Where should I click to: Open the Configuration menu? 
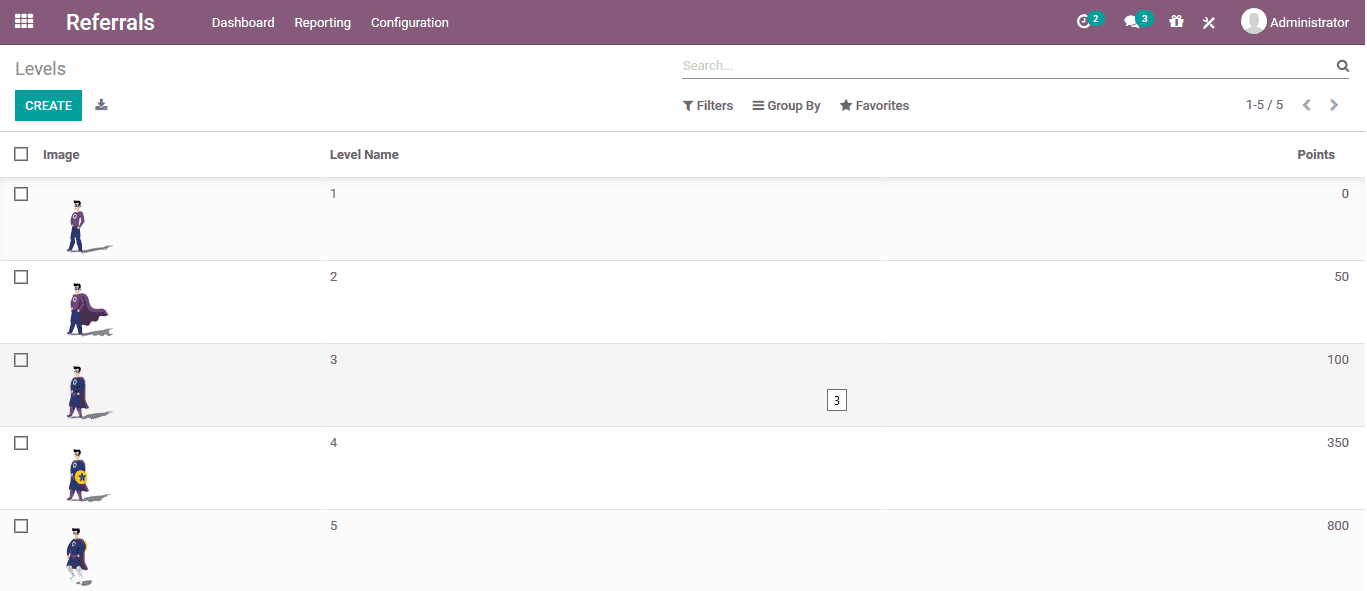410,22
